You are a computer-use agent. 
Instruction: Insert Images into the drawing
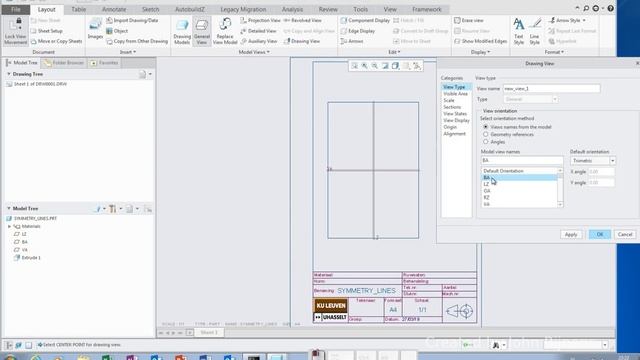(x=95, y=29)
